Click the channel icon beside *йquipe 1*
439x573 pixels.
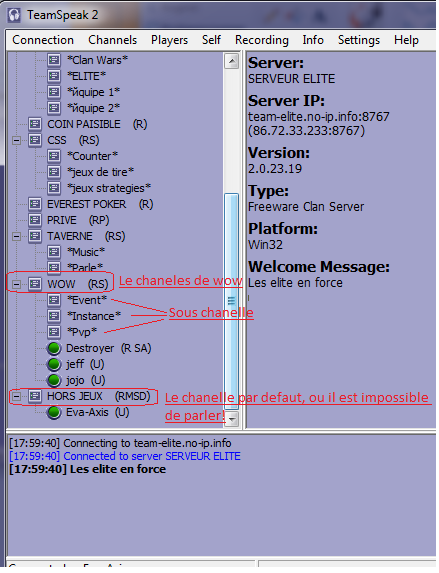point(54,92)
